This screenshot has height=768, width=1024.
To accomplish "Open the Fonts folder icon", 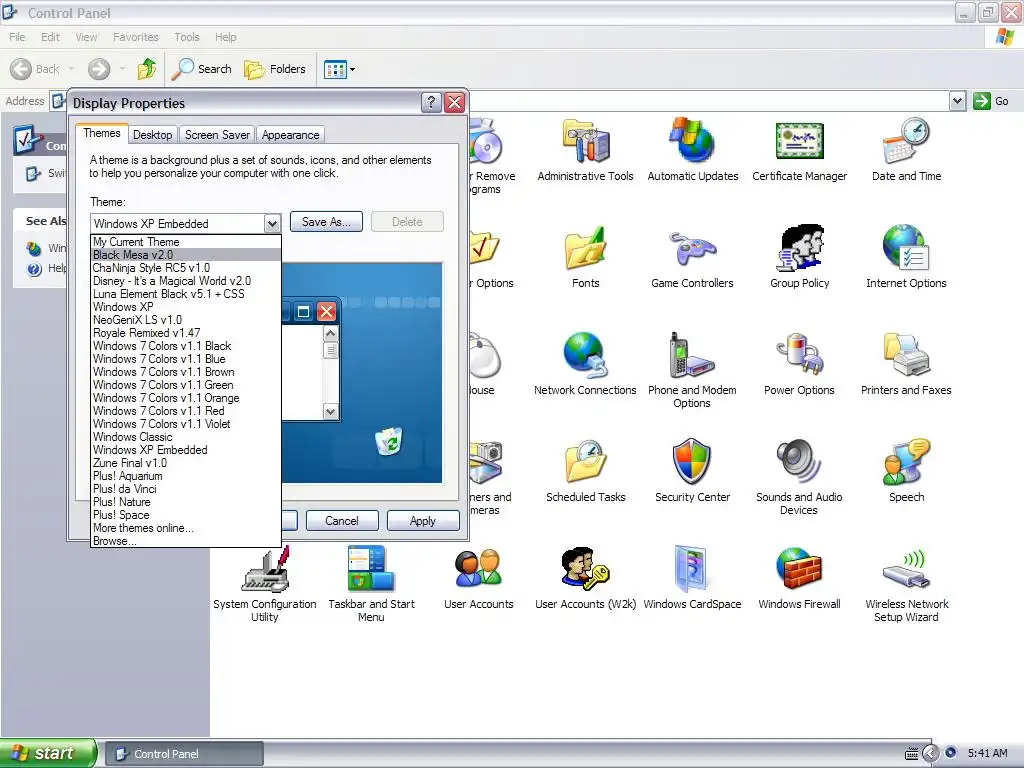I will tap(585, 248).
